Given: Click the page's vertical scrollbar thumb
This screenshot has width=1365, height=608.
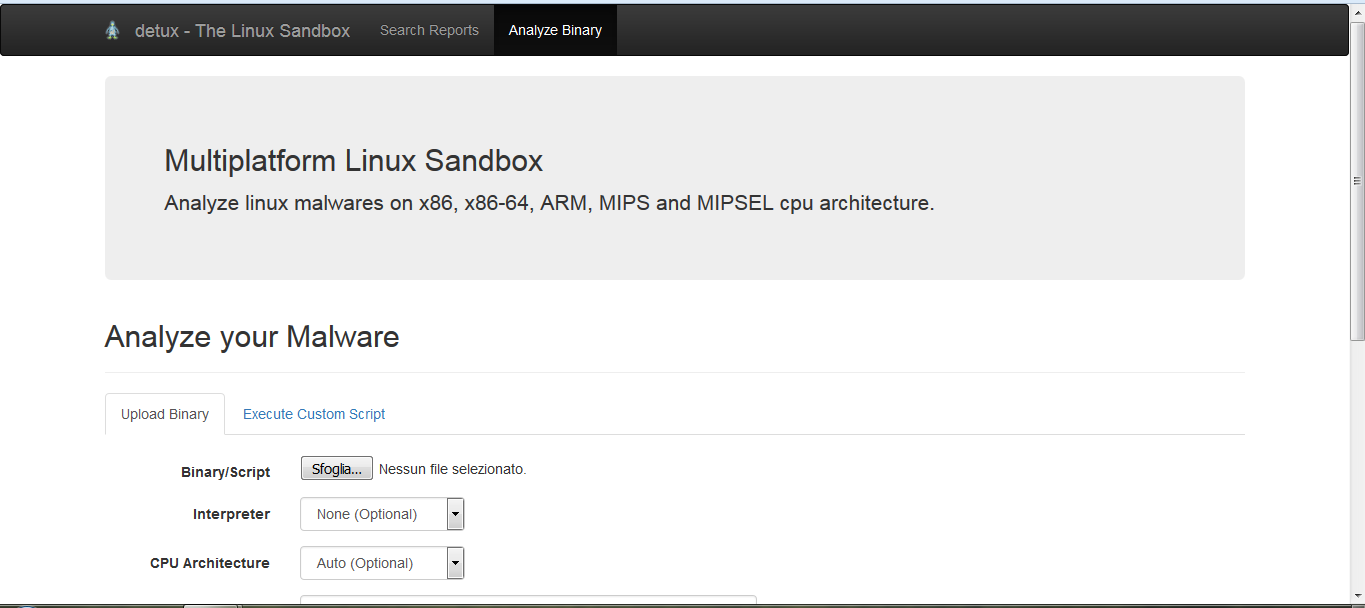Looking at the screenshot, I should (1357, 180).
